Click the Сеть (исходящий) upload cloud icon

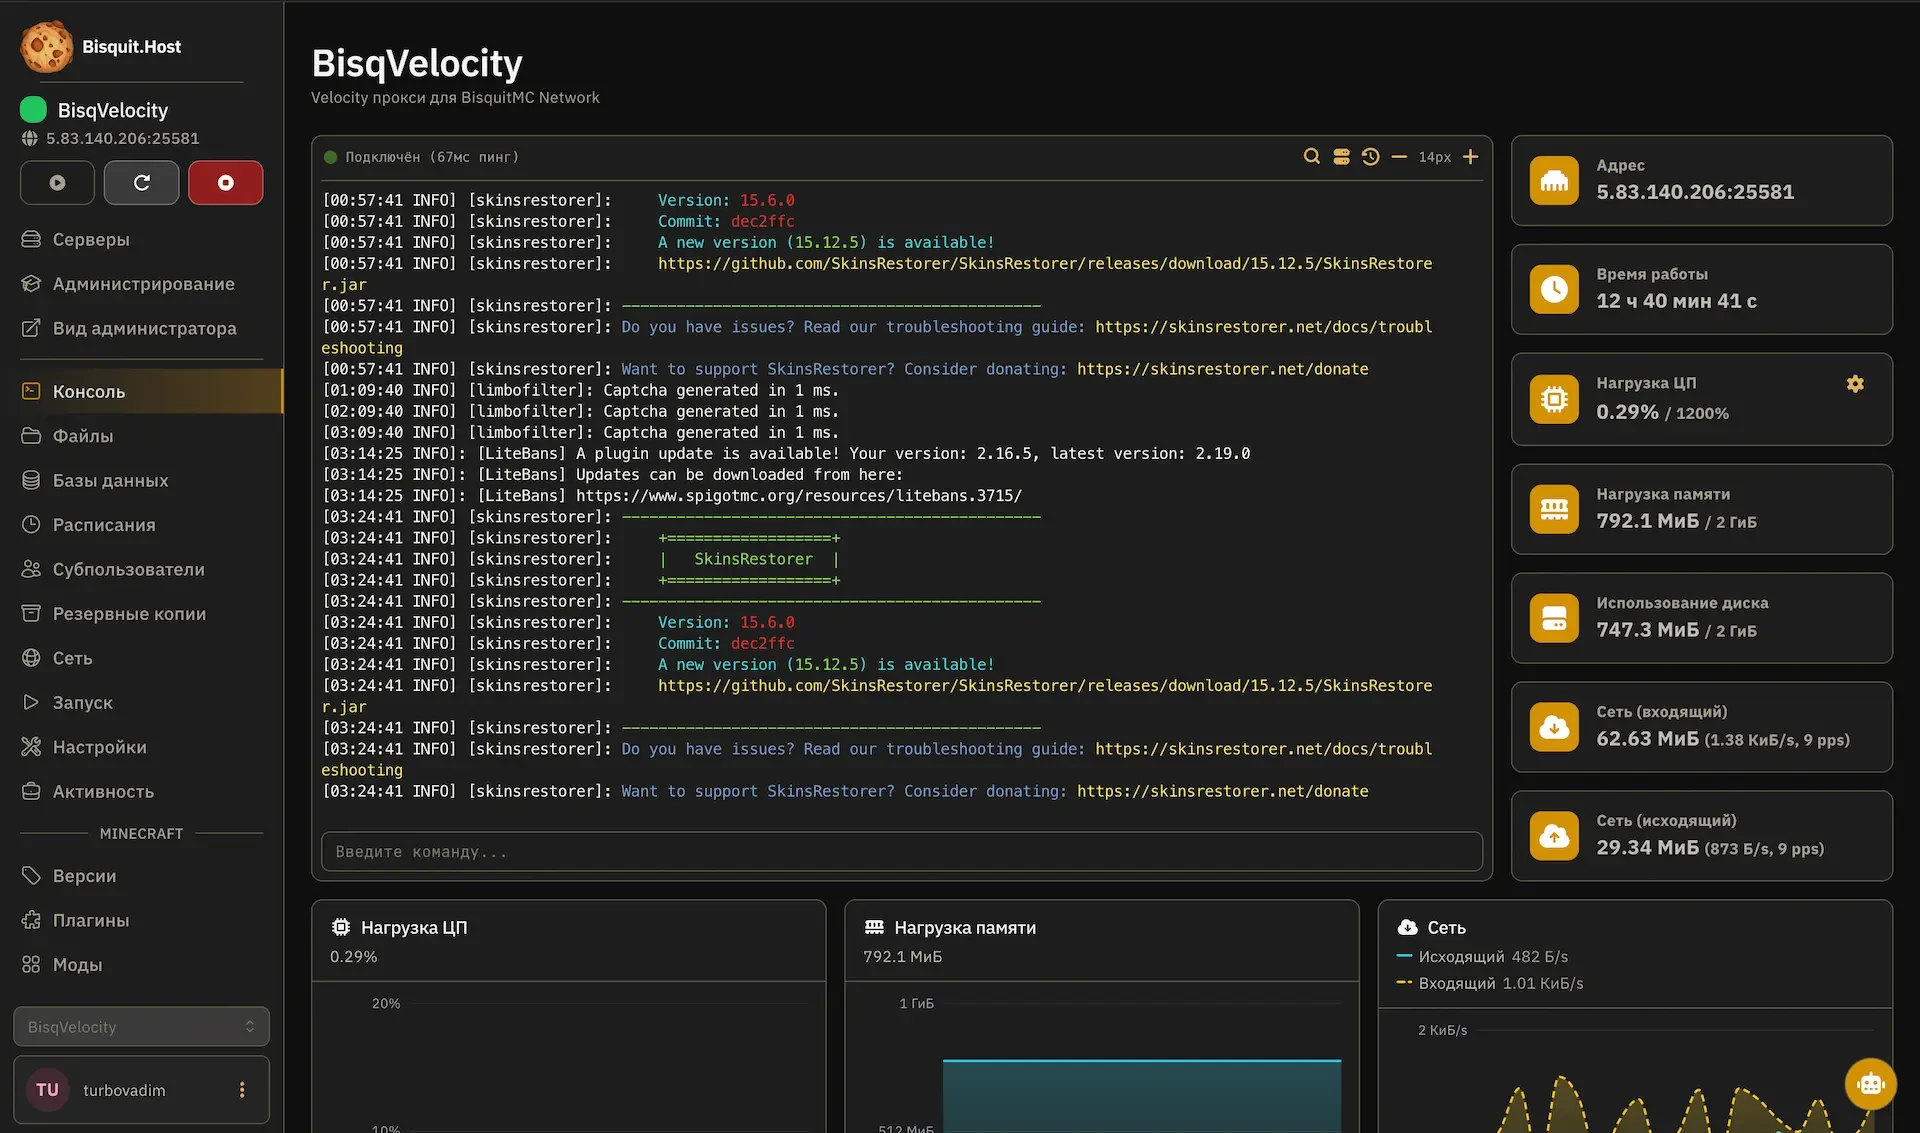[x=1554, y=836]
